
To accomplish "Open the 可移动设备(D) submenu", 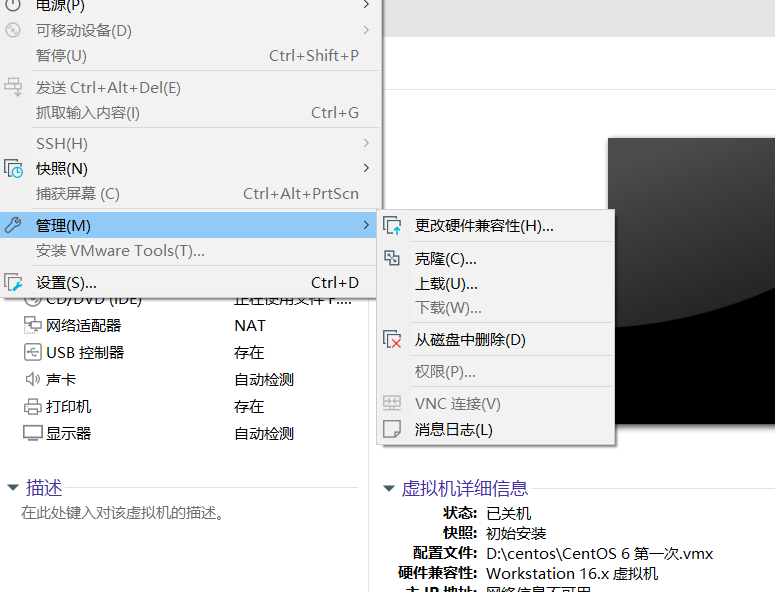I will coord(190,30).
